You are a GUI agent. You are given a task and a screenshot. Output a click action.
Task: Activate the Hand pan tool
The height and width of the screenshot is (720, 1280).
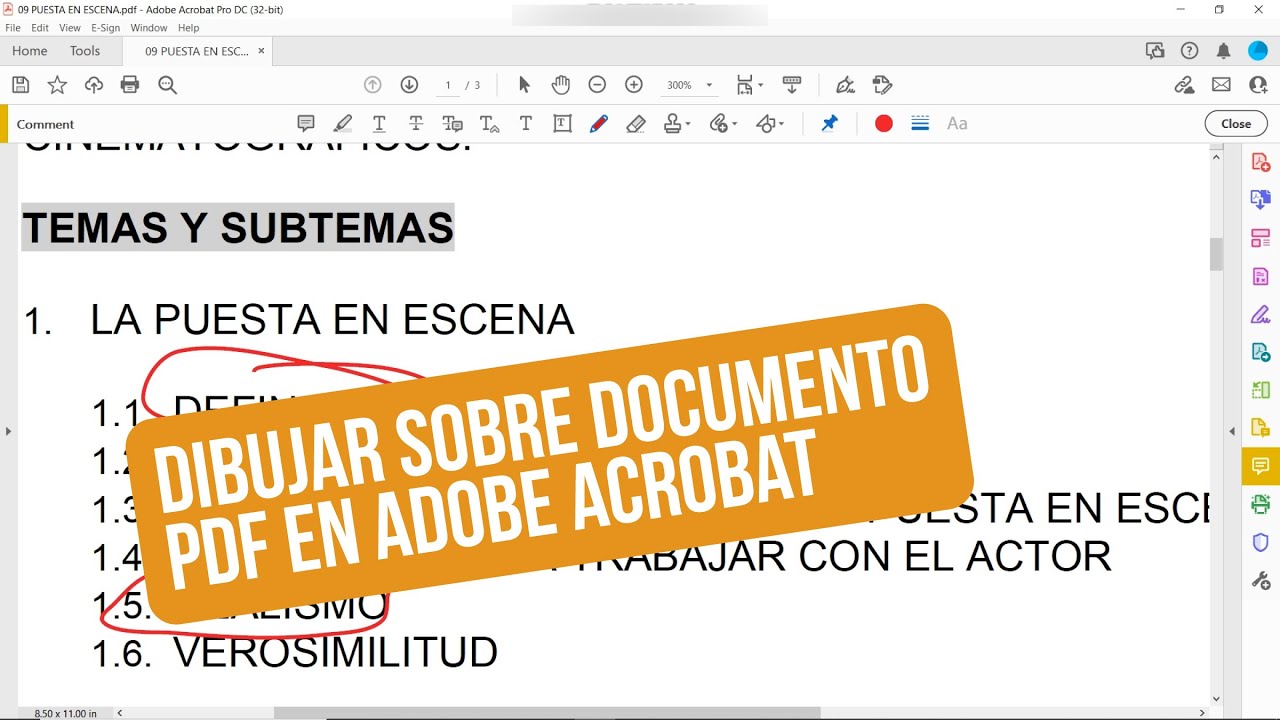coord(560,85)
